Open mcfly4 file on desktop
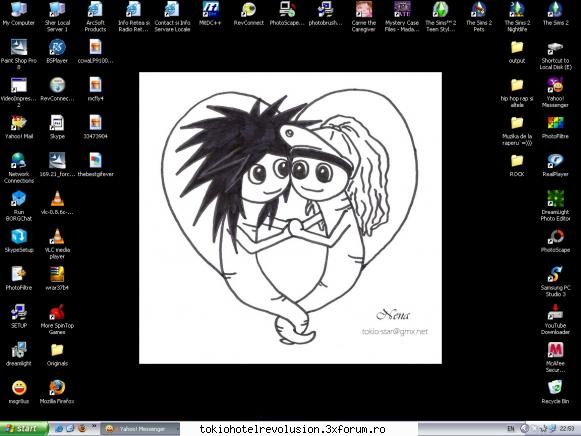This screenshot has width=581, height=436. click(x=95, y=90)
